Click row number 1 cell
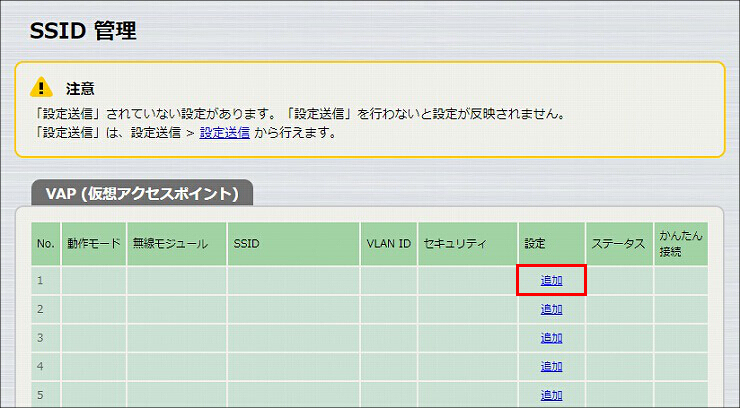 tap(46, 281)
